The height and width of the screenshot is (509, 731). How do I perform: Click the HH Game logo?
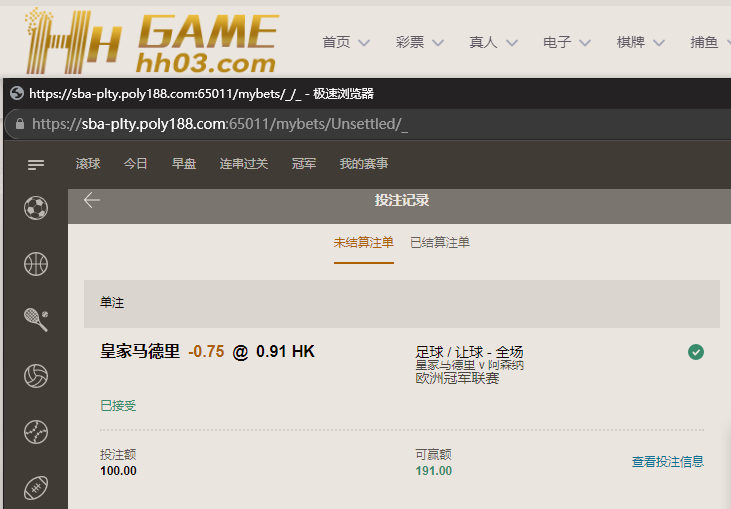pos(150,40)
